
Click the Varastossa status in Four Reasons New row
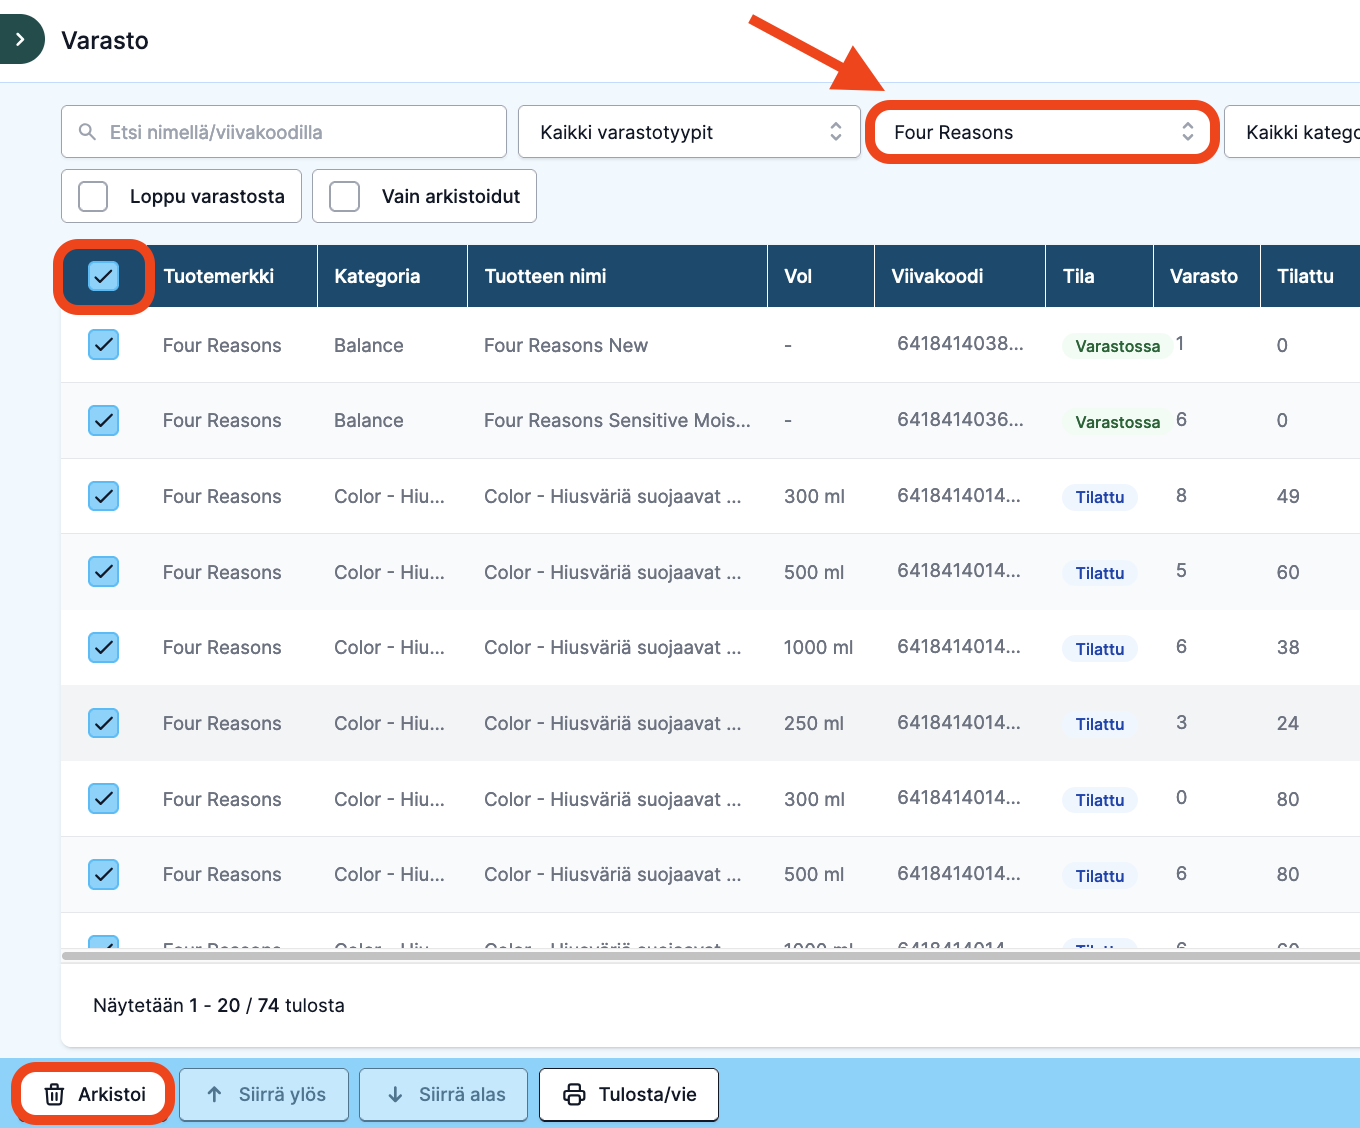click(x=1117, y=346)
